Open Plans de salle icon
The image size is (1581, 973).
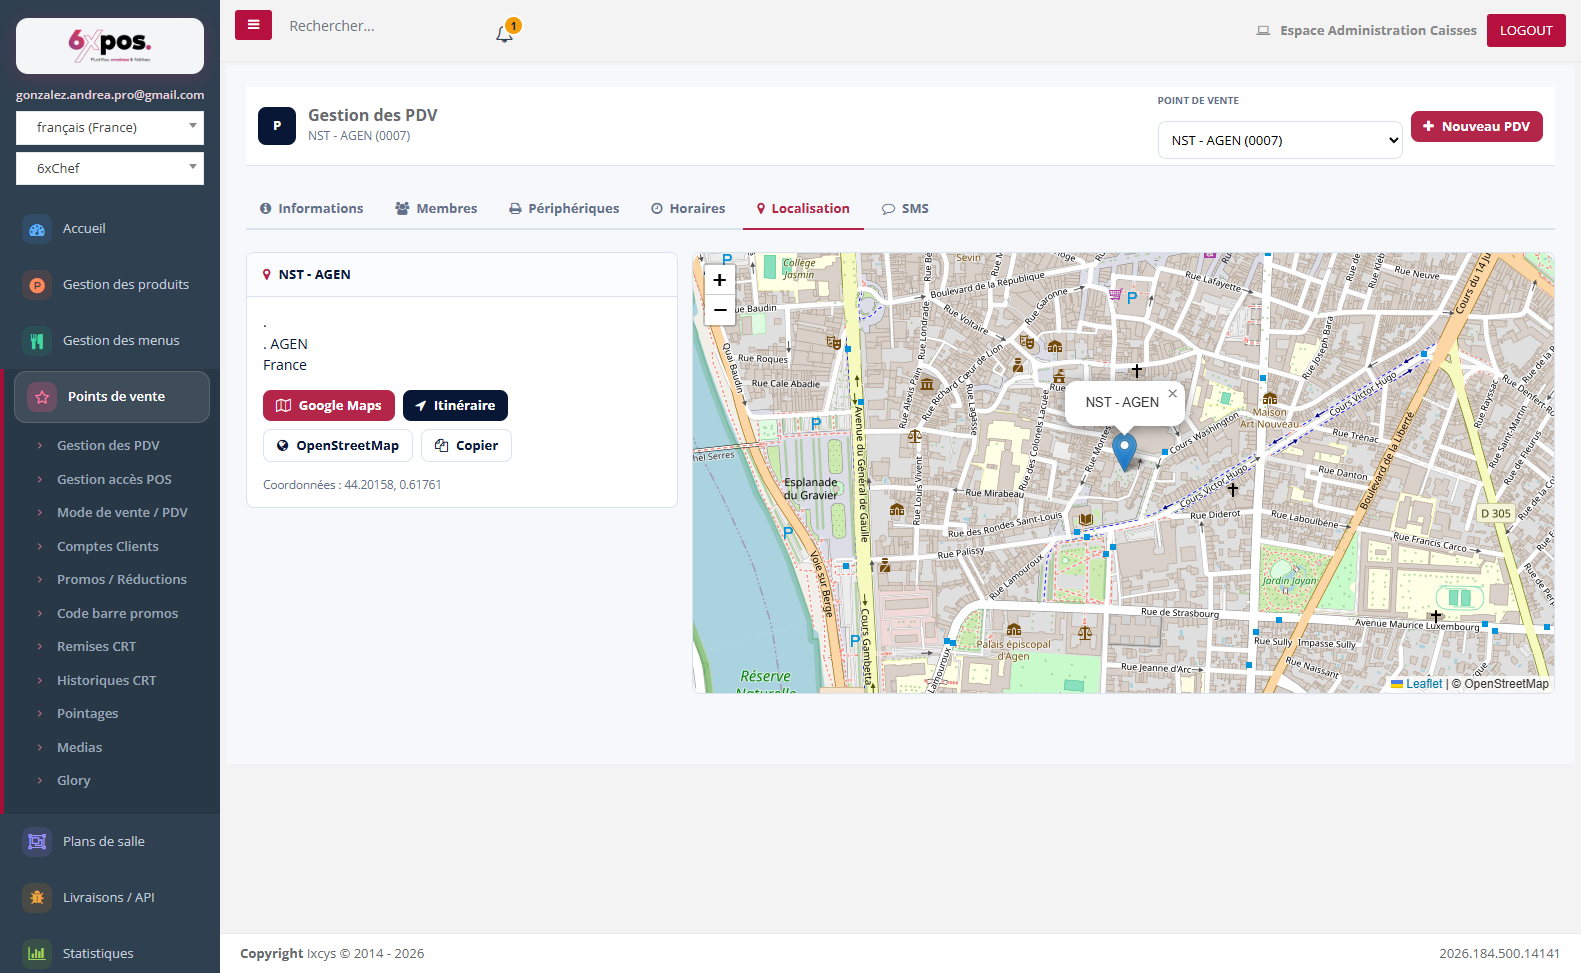[x=37, y=842]
